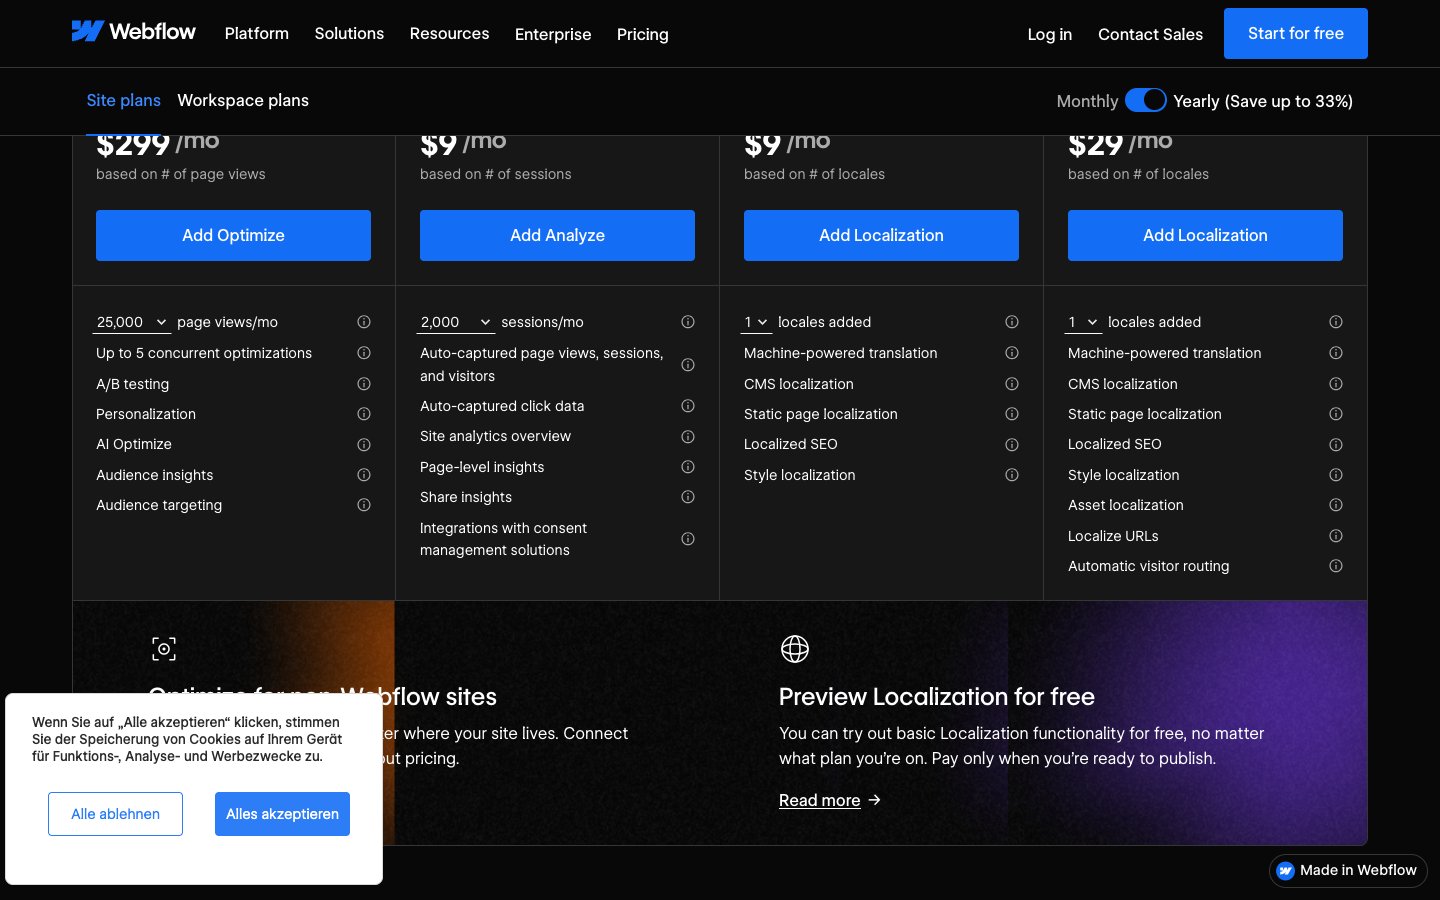Viewport: 1440px width, 900px height.
Task: Open the Platform menu in navigation
Action: point(256,34)
